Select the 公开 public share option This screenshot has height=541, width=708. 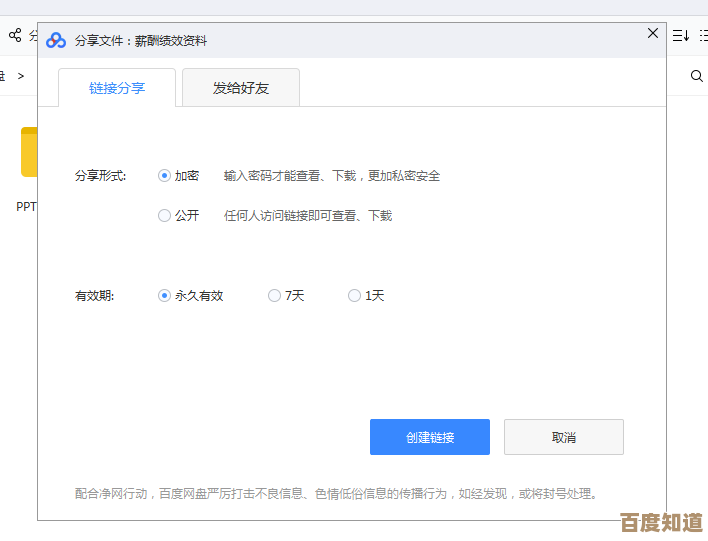(165, 215)
